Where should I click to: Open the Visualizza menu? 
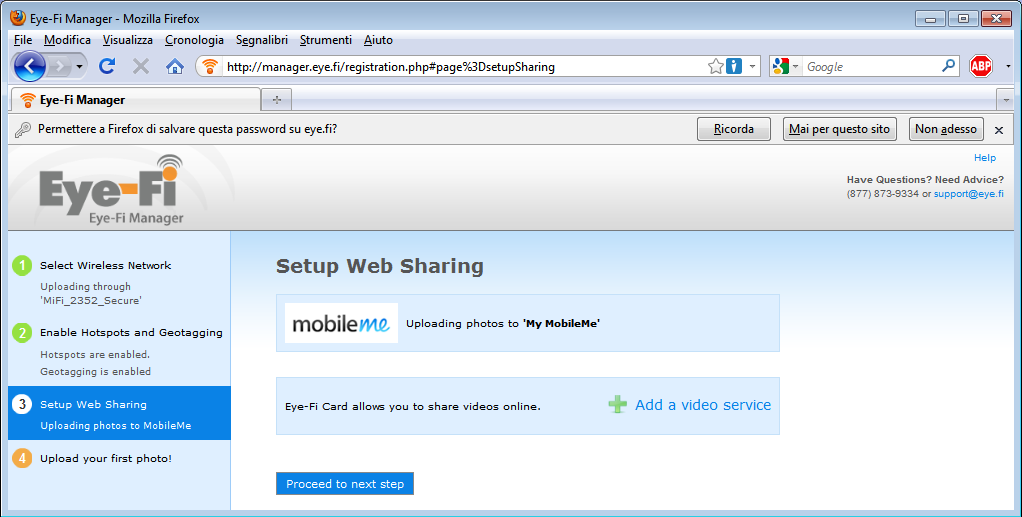click(128, 40)
